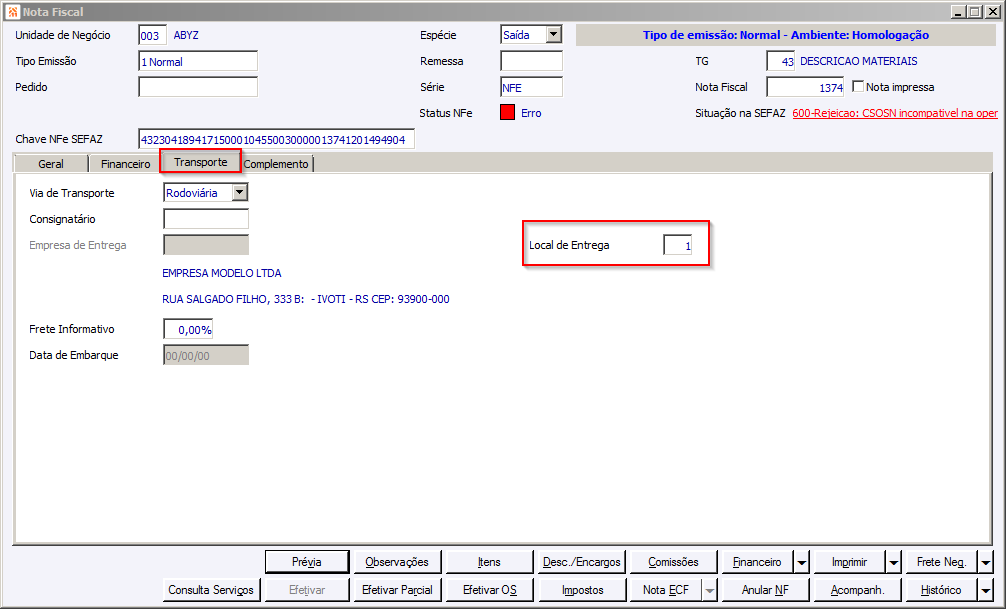The image size is (1006, 609).
Task: Open the arrow beside Nota ECF button
Action: [x=709, y=590]
